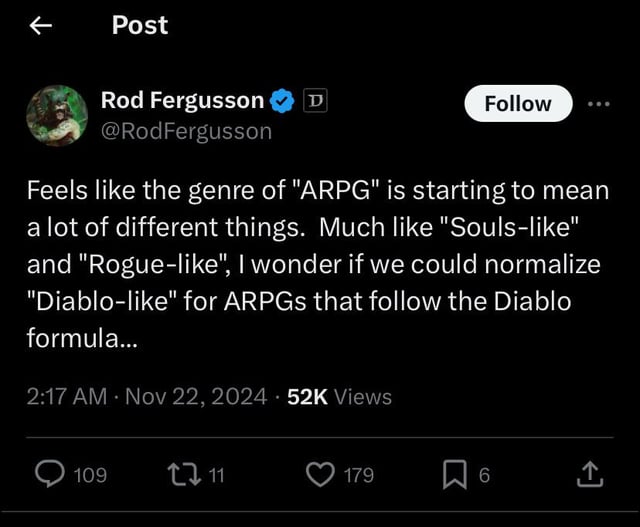Open the @RodFergusson handle link
Viewport: 640px width, 527px height.
coord(187,132)
